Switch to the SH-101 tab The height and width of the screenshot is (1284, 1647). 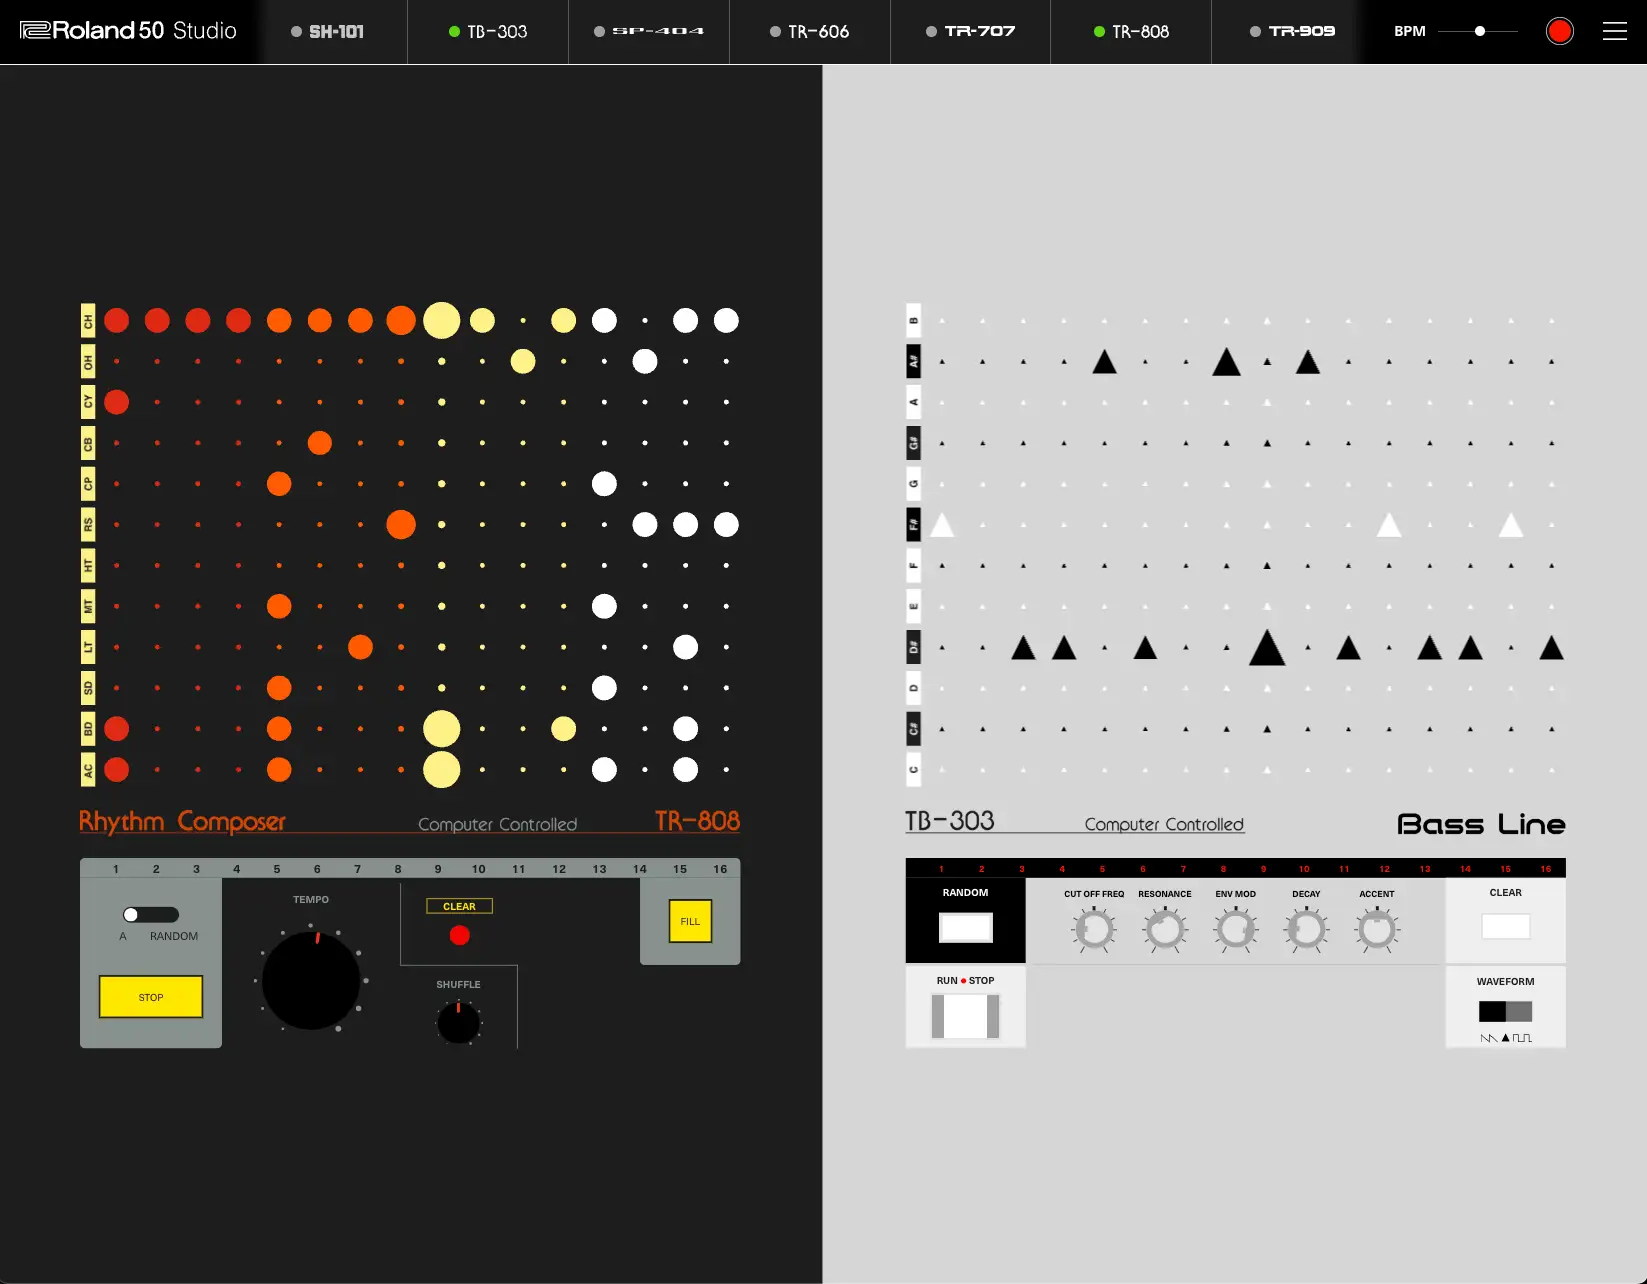pyautogui.click(x=328, y=32)
